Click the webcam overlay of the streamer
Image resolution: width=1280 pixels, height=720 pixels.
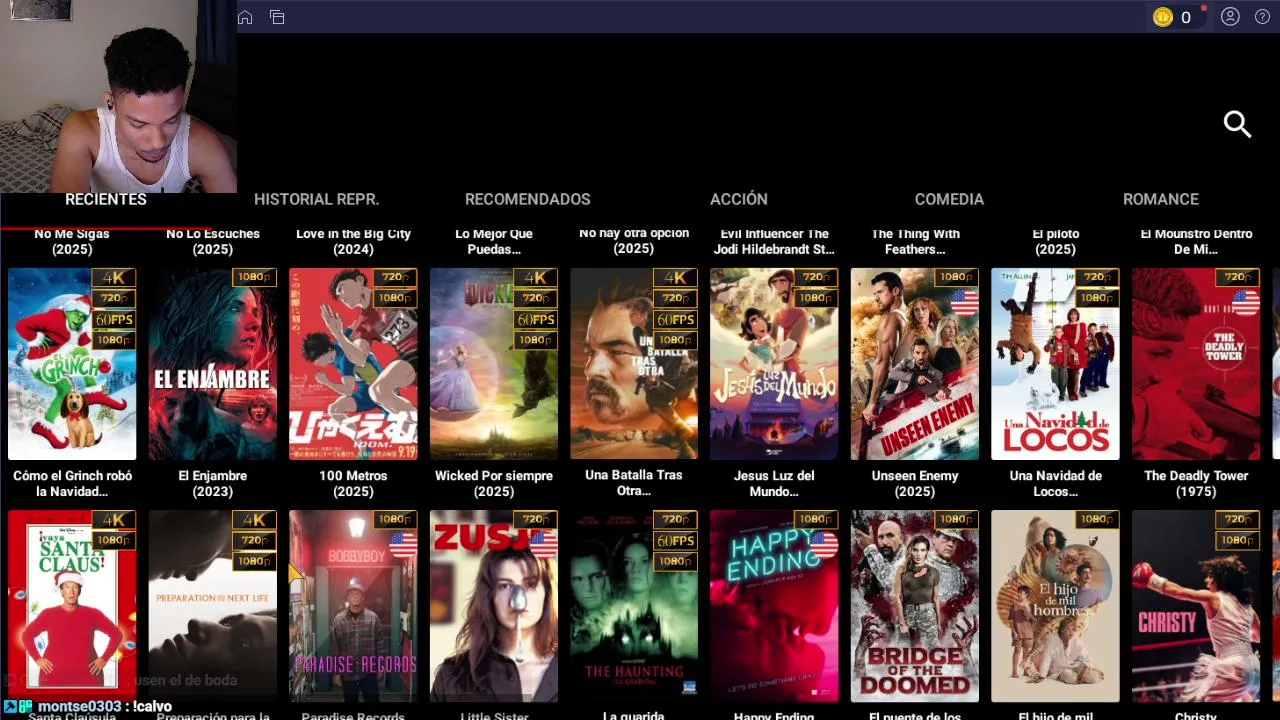[118, 96]
